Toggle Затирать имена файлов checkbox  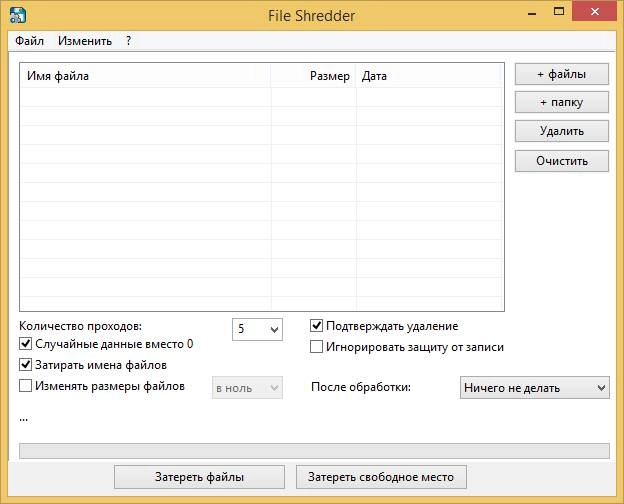25,365
